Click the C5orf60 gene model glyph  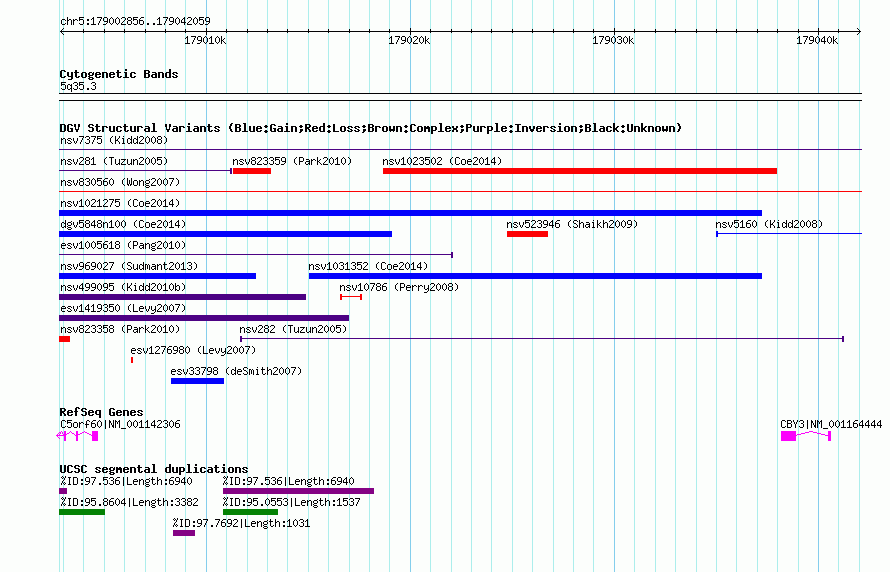click(x=77, y=436)
